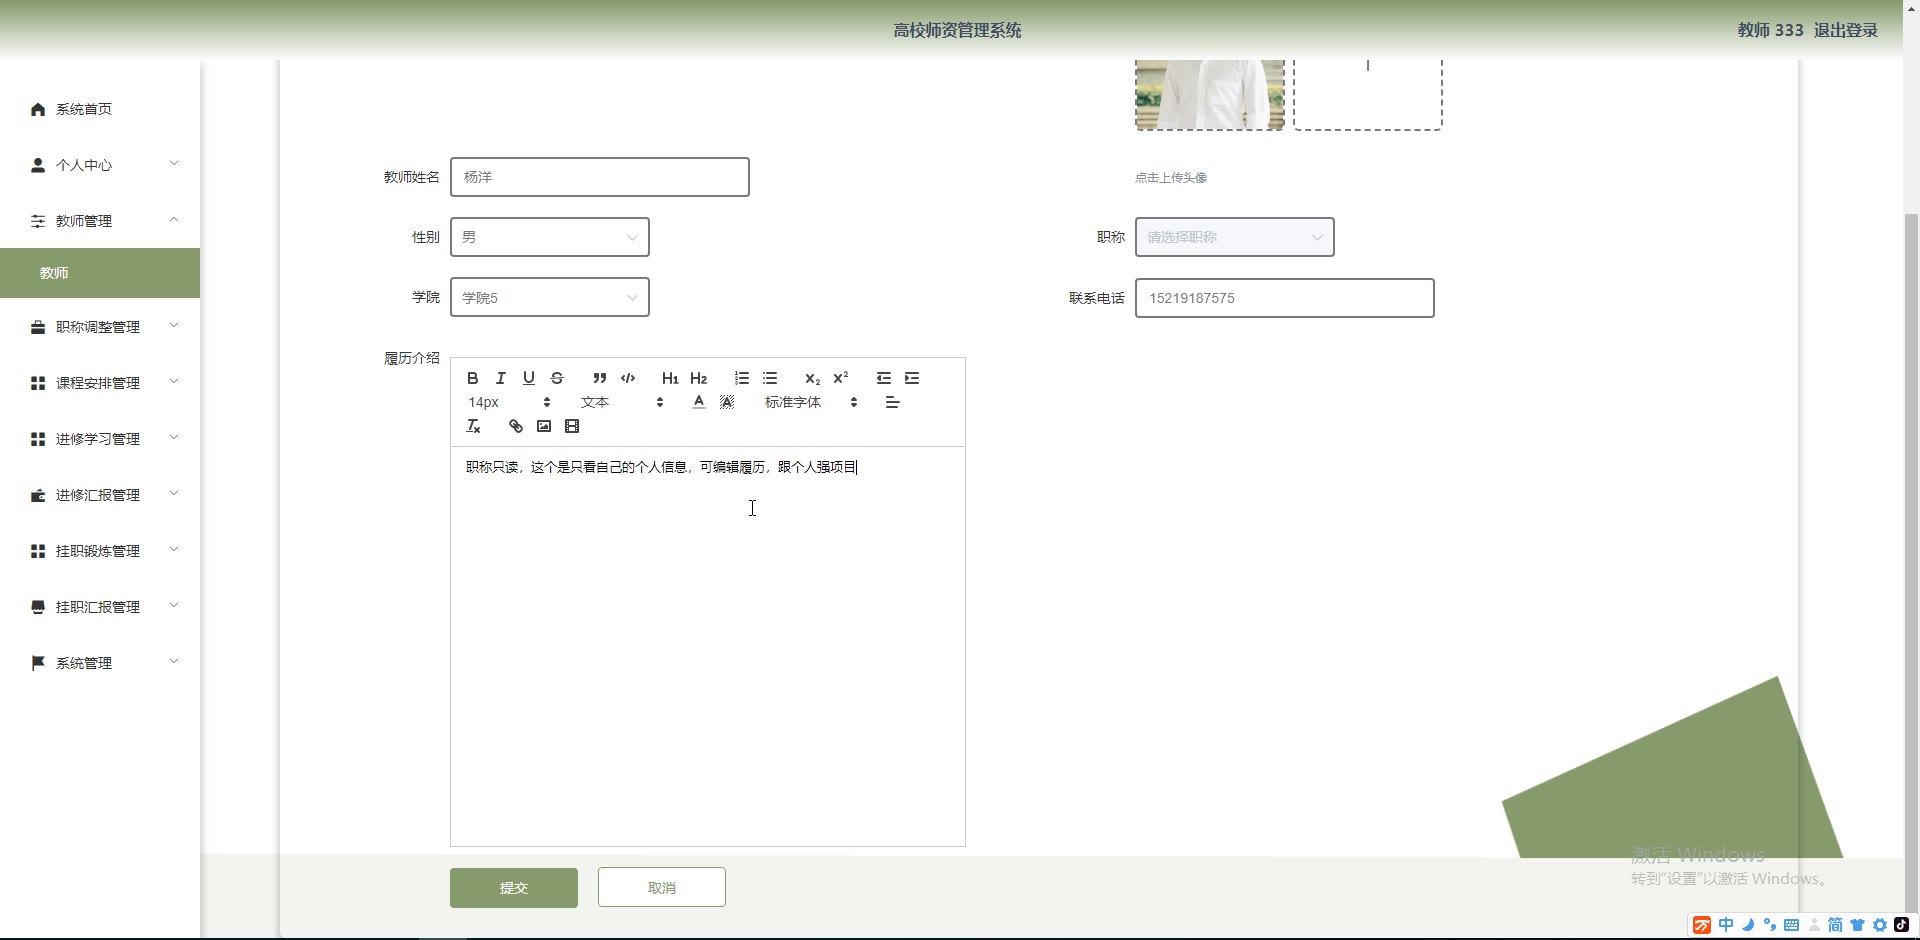Image resolution: width=1920 pixels, height=940 pixels.
Task: Click the uploaded teacher avatar thumbnail
Action: click(1209, 94)
